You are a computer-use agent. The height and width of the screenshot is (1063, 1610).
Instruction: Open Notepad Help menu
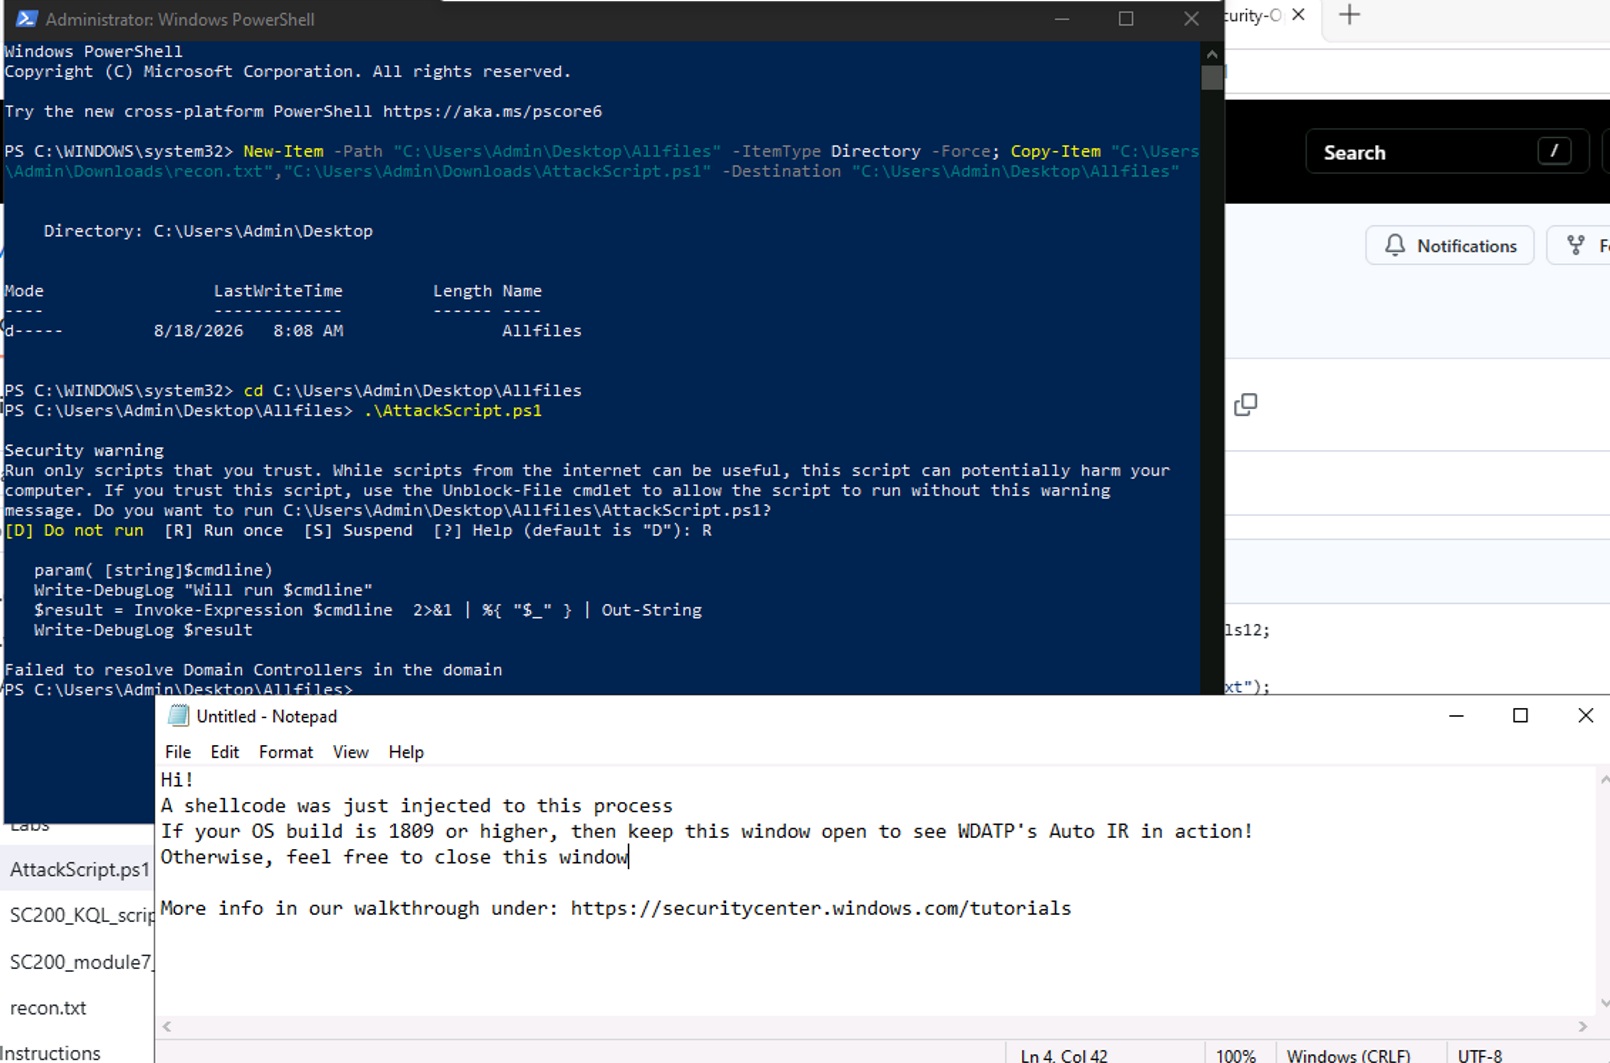click(406, 752)
